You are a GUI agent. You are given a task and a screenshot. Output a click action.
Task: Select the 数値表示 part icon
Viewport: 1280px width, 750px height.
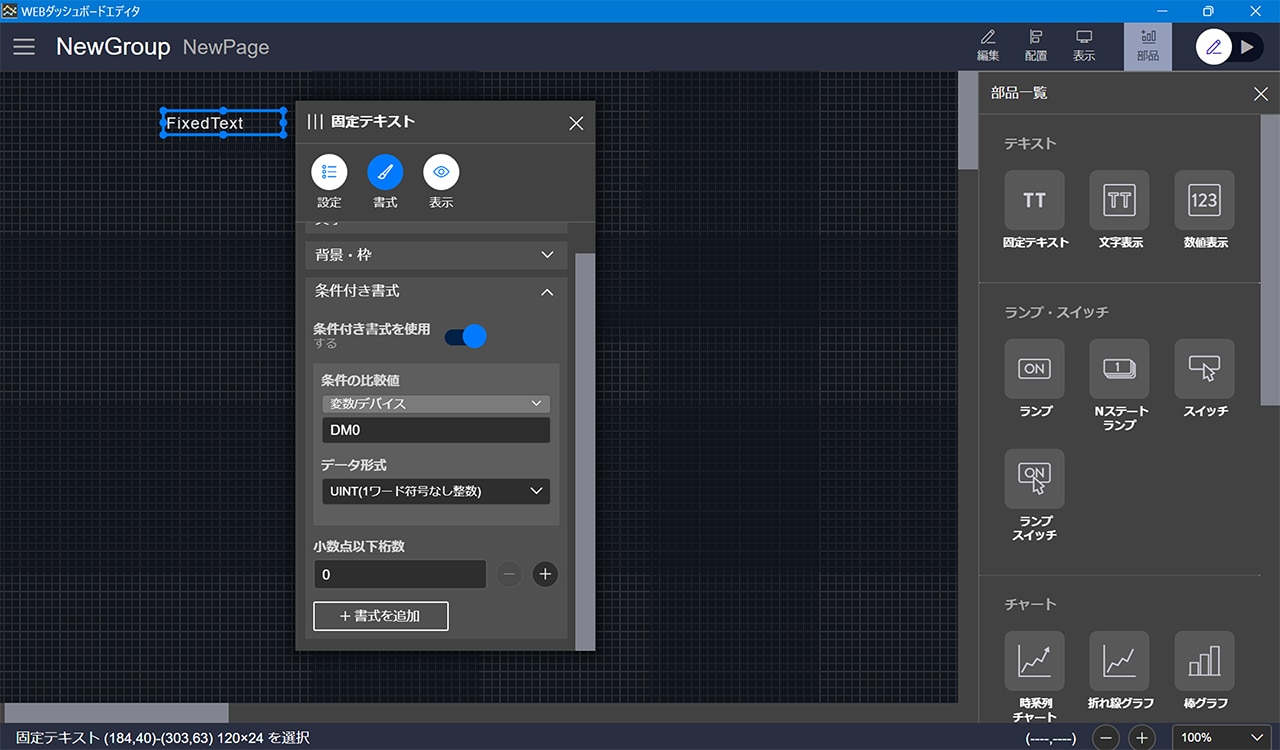pyautogui.click(x=1204, y=200)
